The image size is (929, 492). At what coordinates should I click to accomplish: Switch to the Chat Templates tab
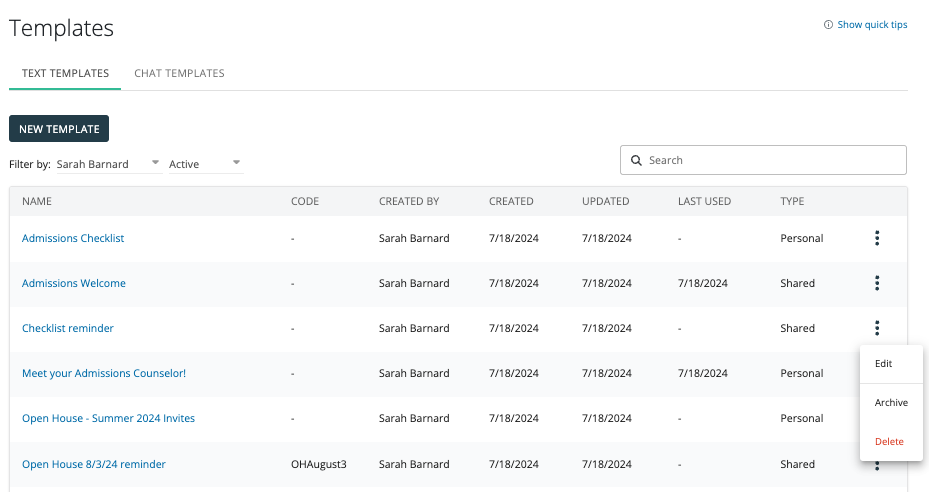(179, 73)
